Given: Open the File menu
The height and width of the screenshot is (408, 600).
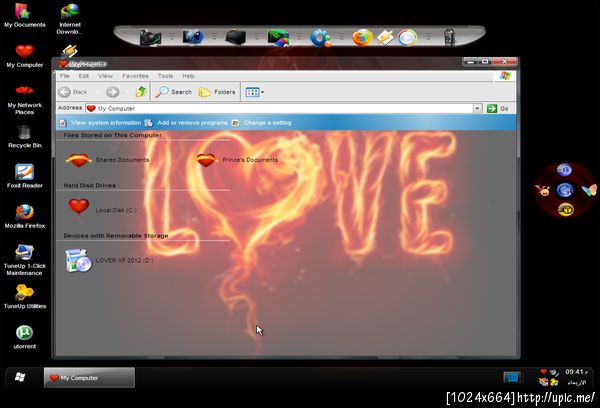Looking at the screenshot, I should coord(65,76).
